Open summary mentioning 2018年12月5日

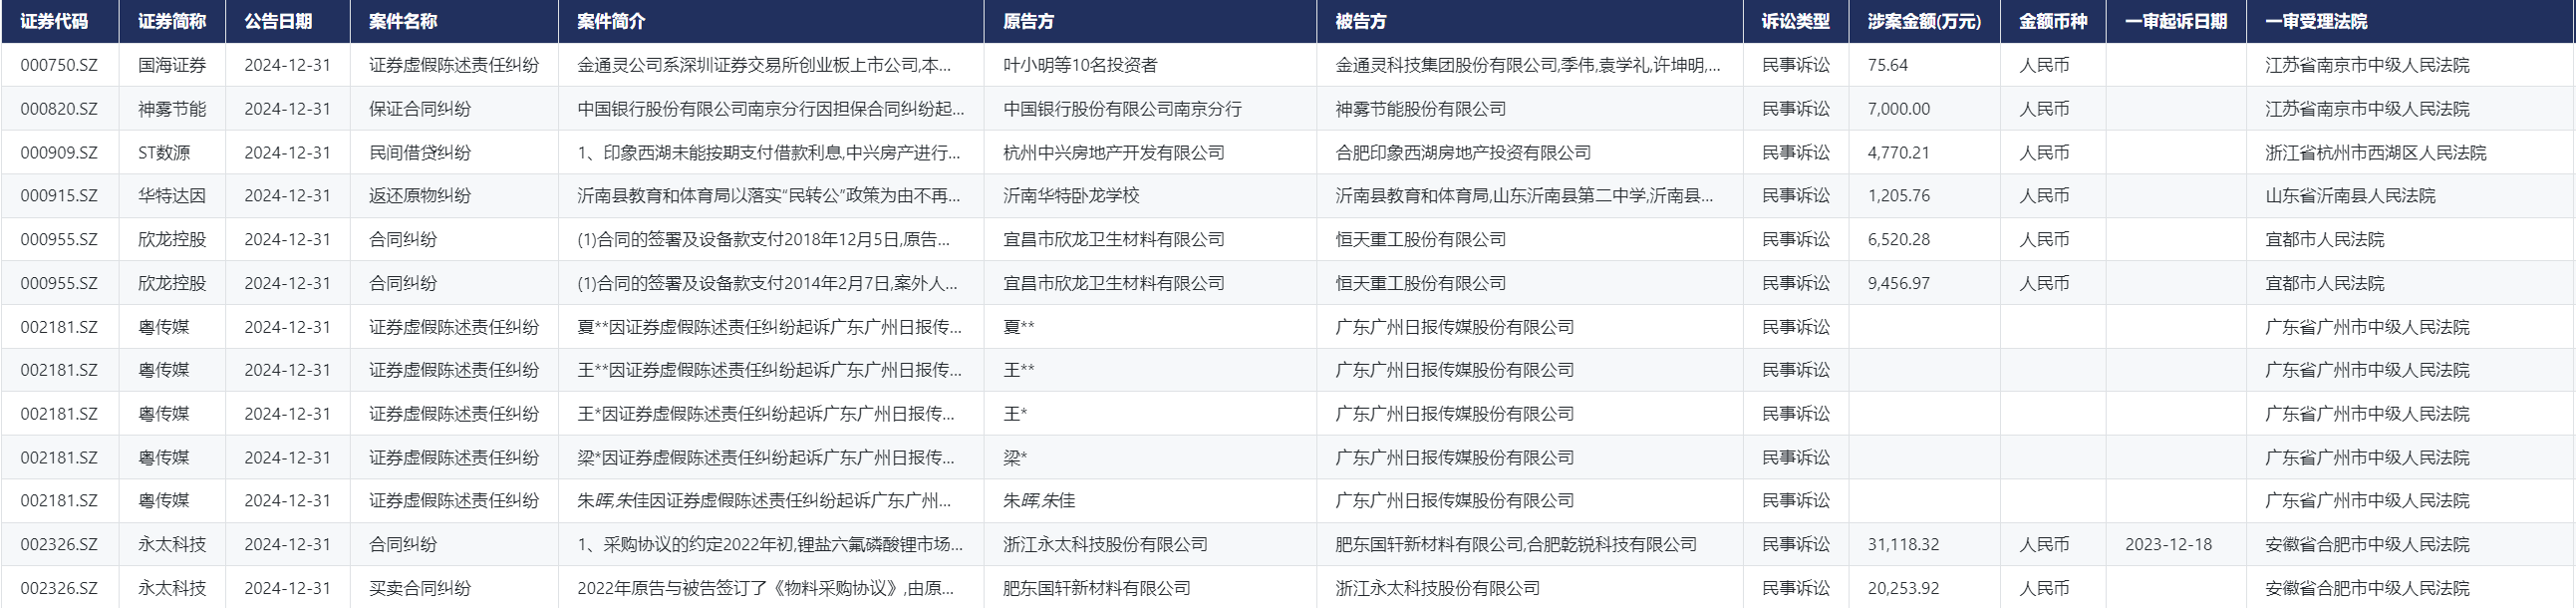(764, 240)
